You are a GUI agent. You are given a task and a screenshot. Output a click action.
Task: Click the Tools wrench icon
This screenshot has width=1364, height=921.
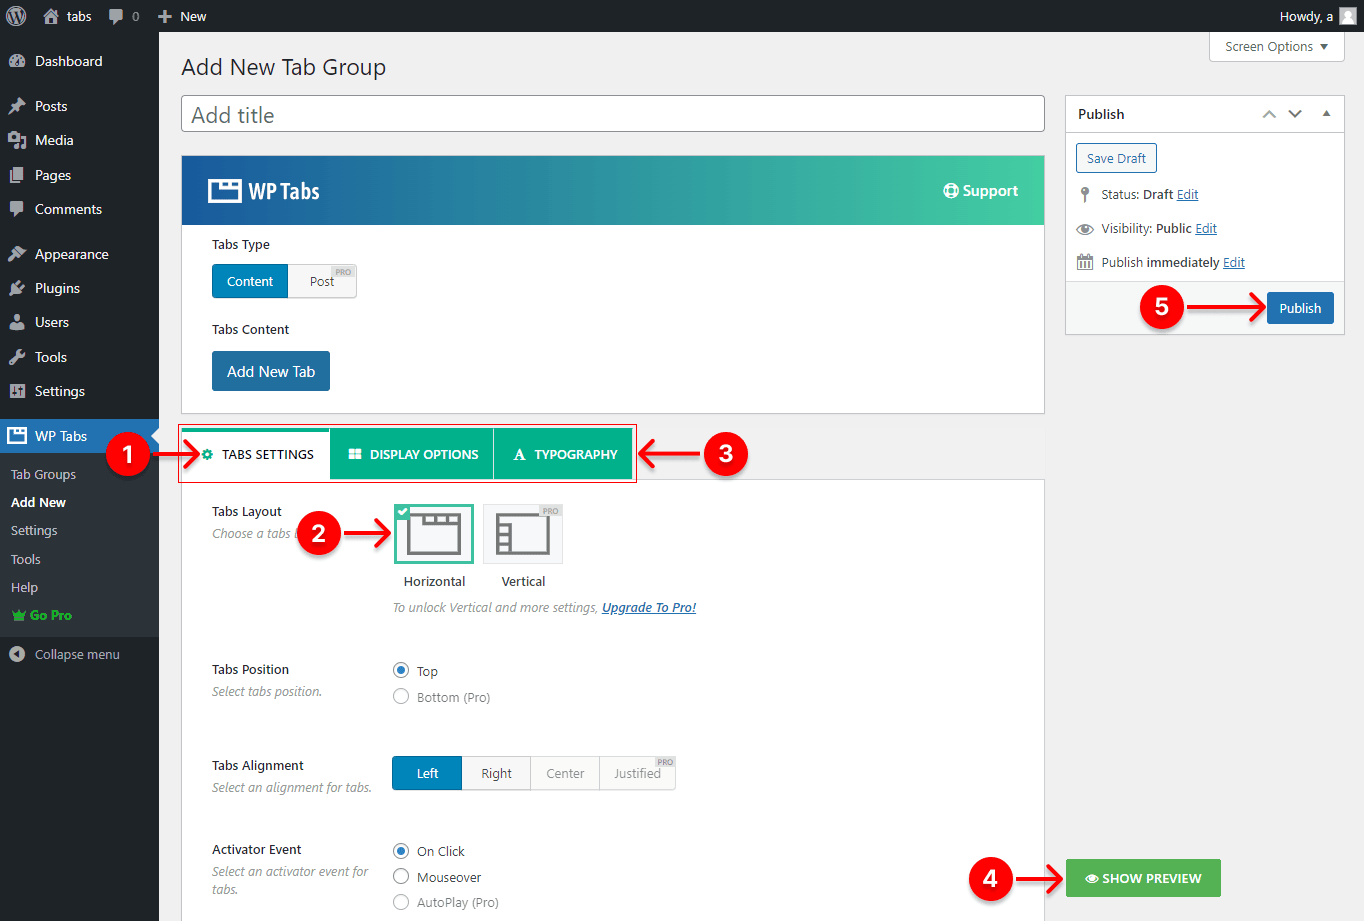click(17, 357)
